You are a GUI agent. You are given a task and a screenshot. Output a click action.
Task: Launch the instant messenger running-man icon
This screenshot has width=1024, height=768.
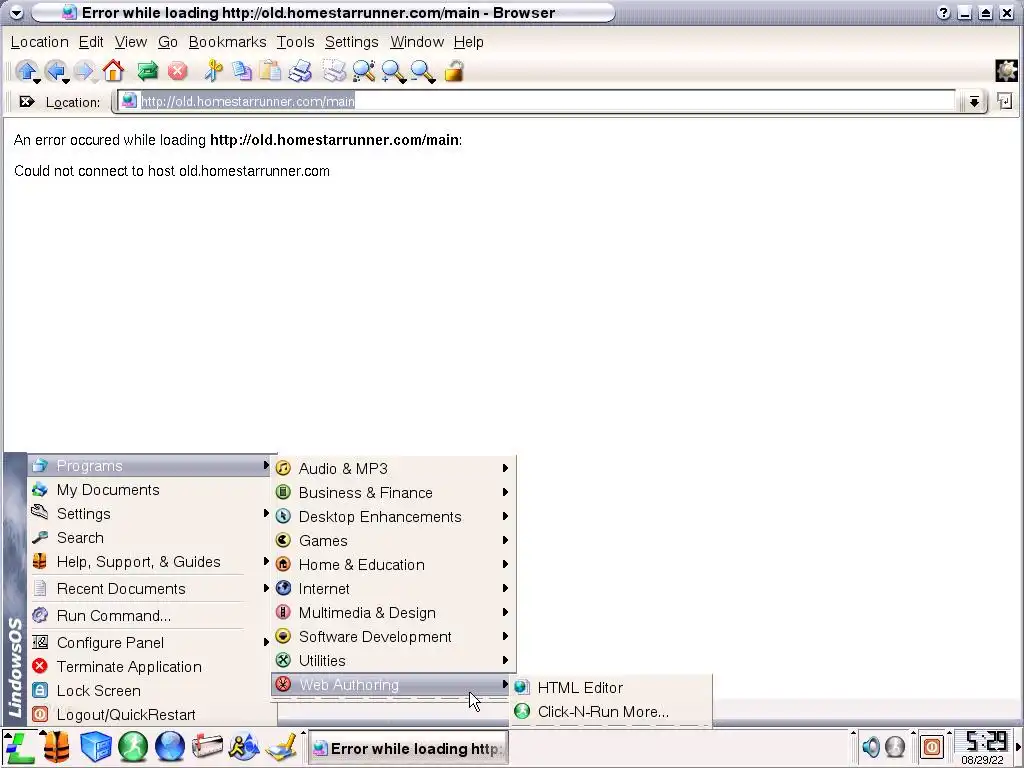point(244,747)
